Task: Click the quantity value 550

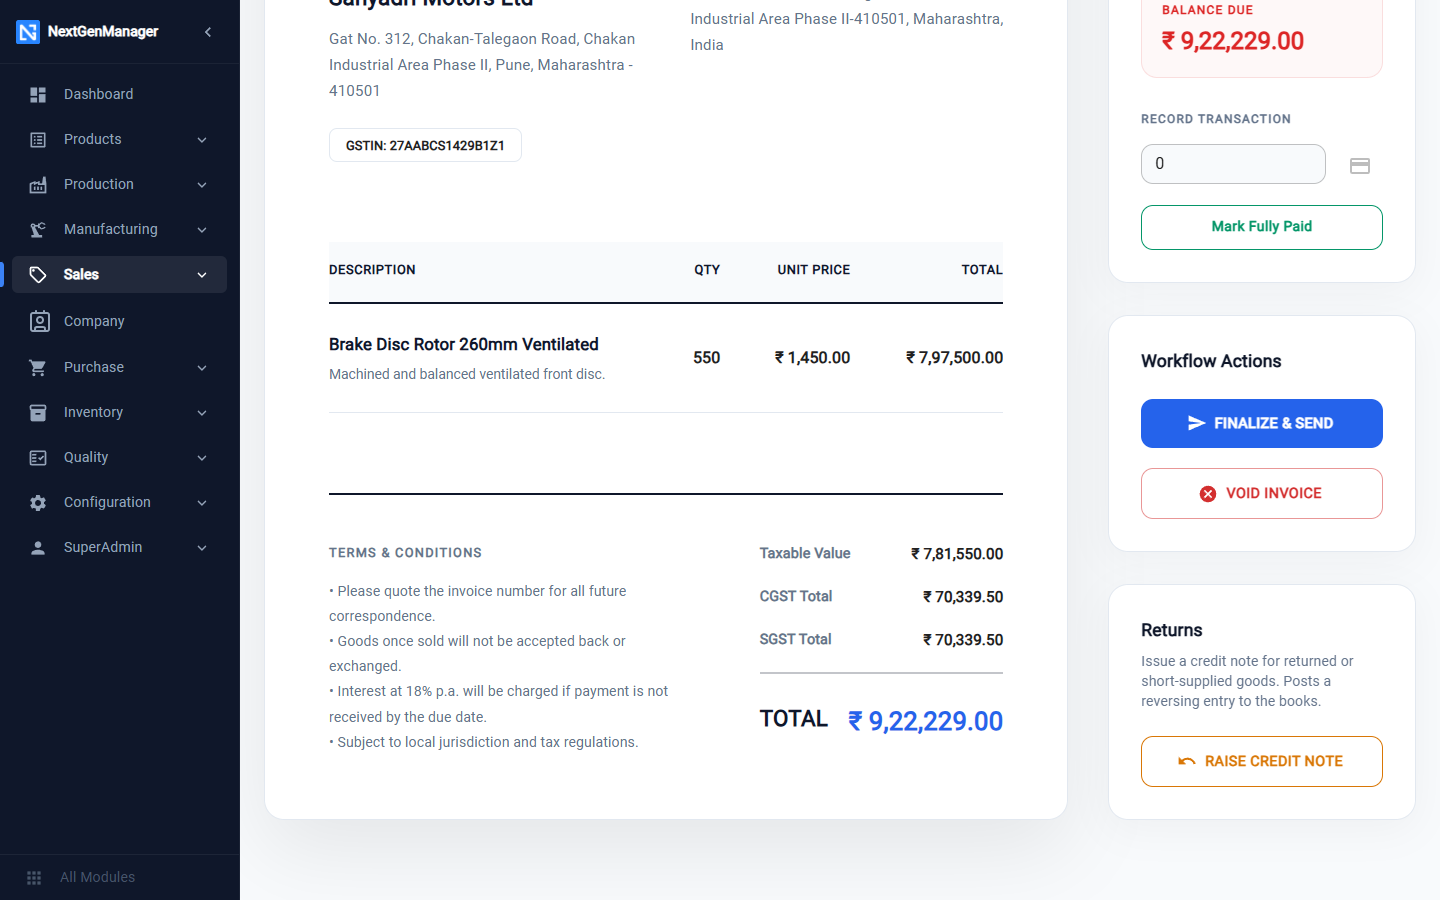Action: tap(707, 357)
